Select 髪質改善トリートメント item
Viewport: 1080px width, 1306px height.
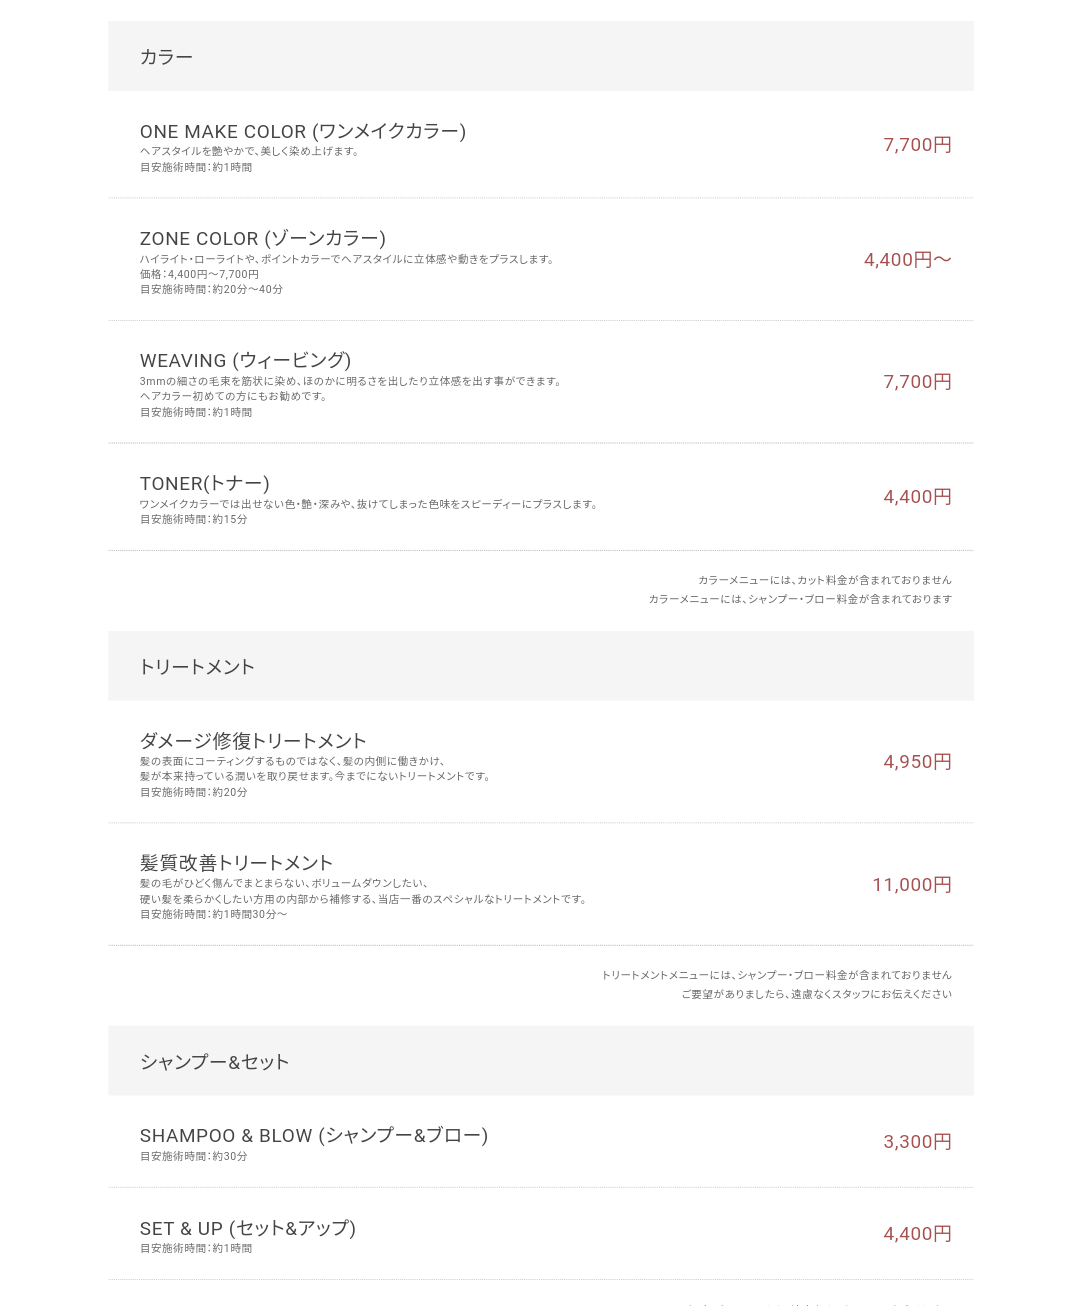pos(237,863)
